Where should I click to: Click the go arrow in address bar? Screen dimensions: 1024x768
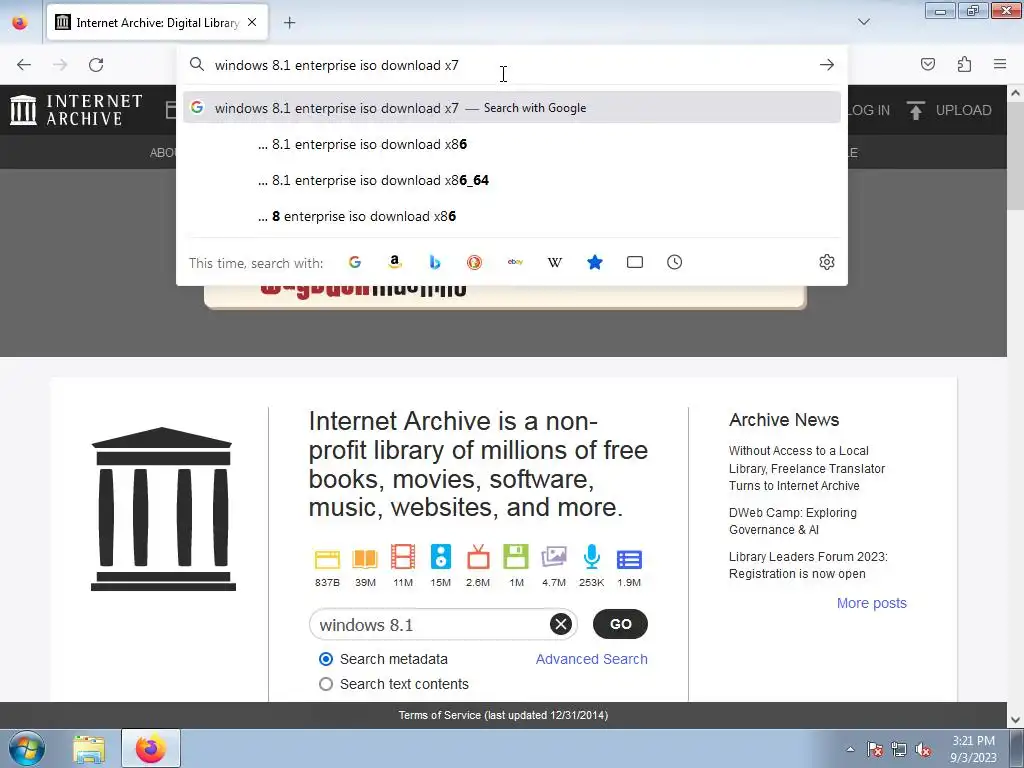point(827,65)
